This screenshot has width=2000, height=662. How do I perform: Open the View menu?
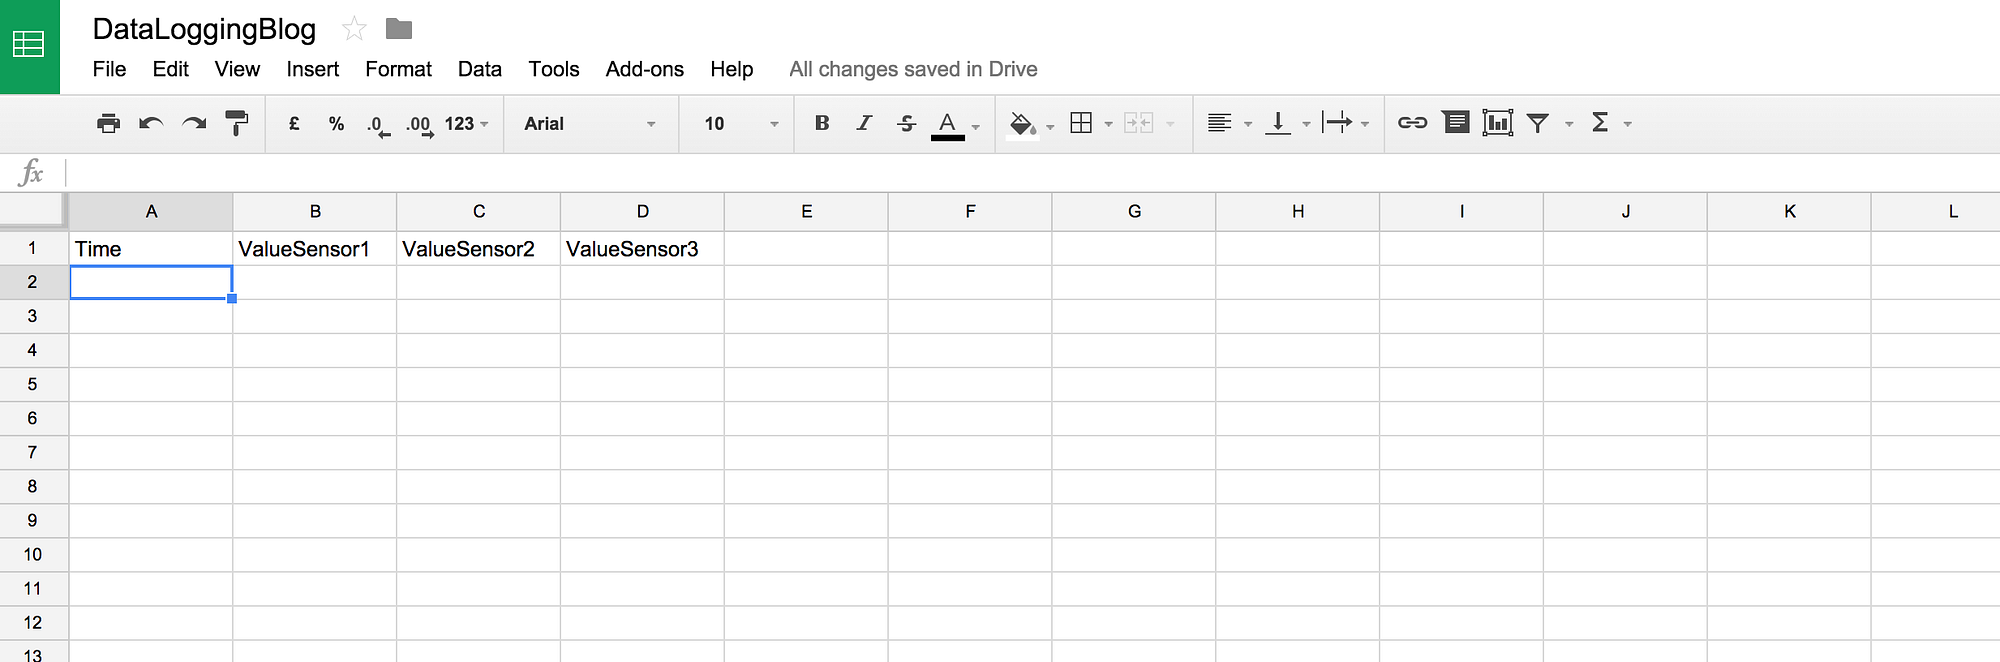tap(237, 69)
